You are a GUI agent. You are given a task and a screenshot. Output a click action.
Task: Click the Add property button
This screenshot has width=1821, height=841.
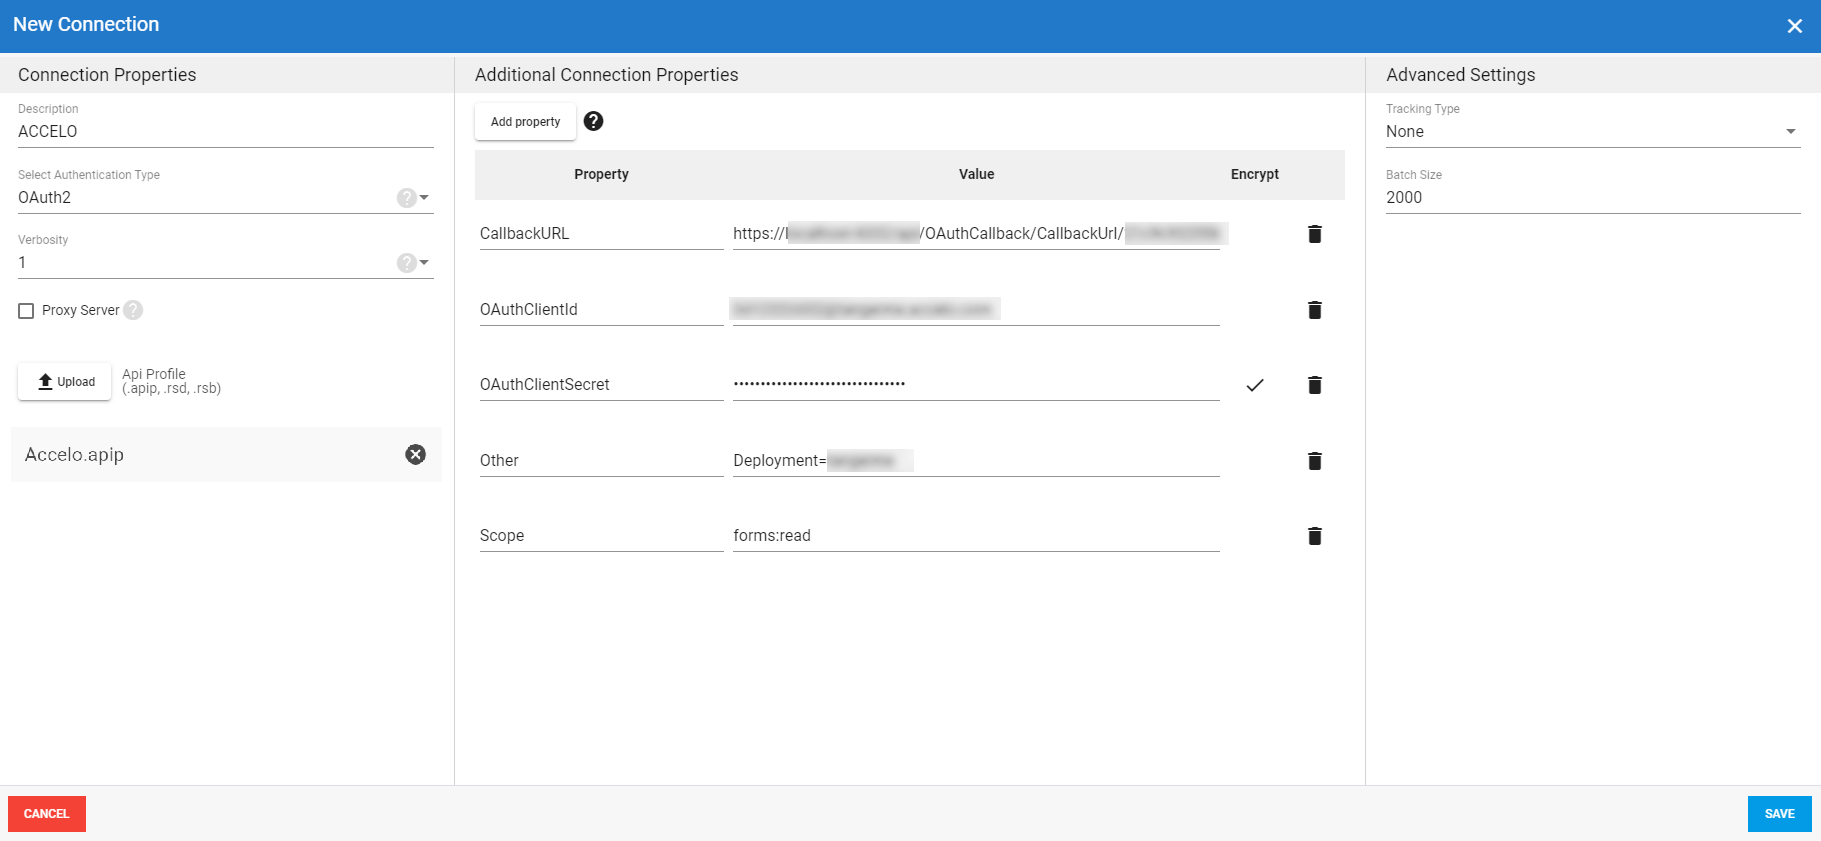(525, 122)
